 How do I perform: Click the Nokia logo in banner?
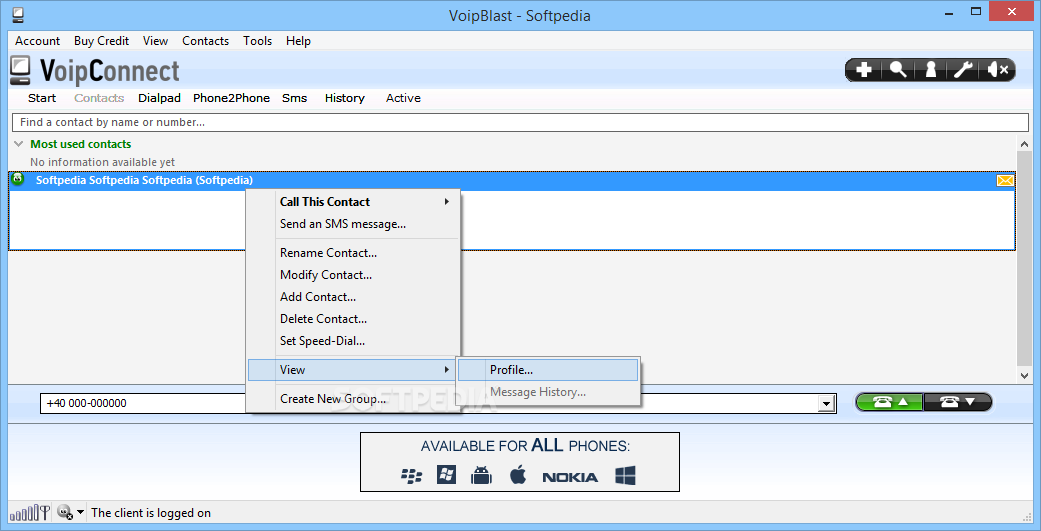570,477
